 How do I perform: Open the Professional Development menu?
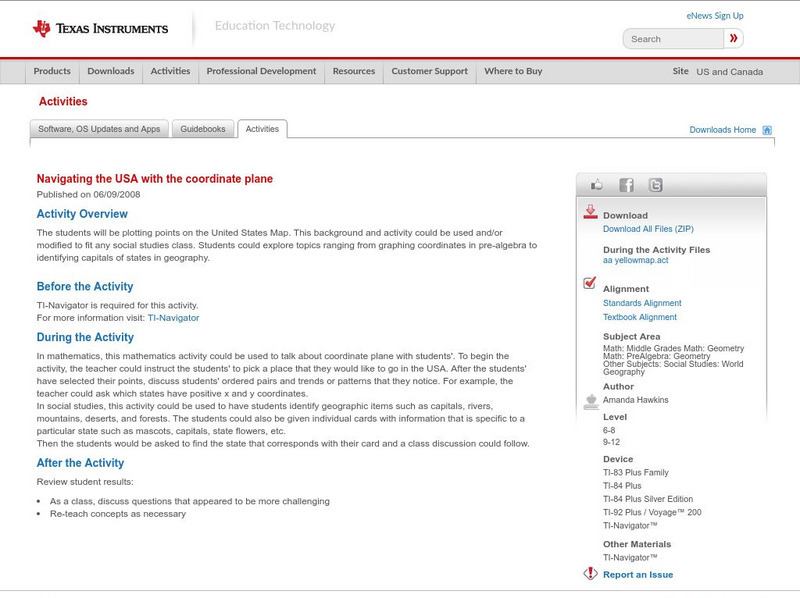tap(261, 72)
